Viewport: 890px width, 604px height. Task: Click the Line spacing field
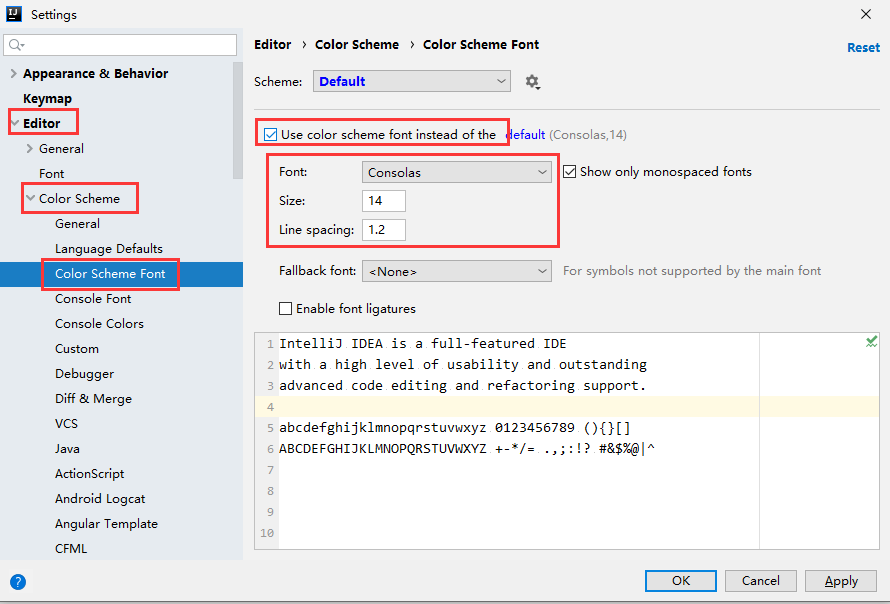pyautogui.click(x=384, y=229)
